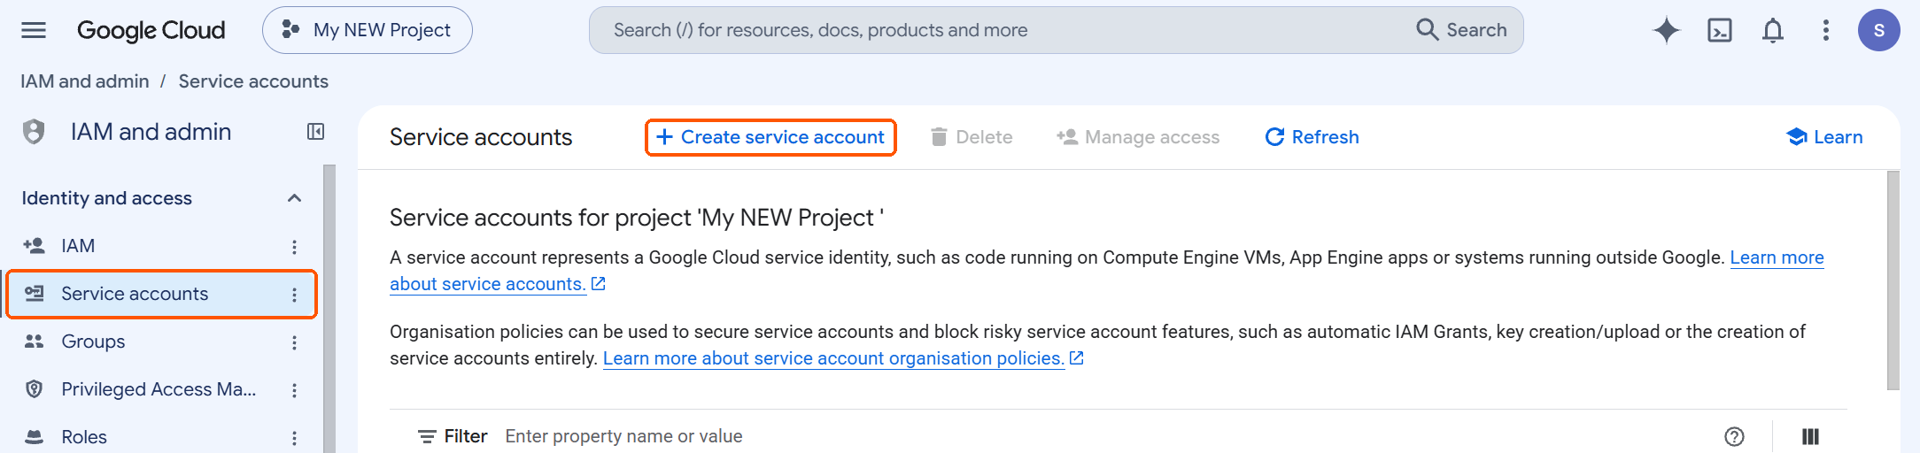
Task: Open the three-dot menu beside Privileged Access
Action: pyautogui.click(x=294, y=390)
